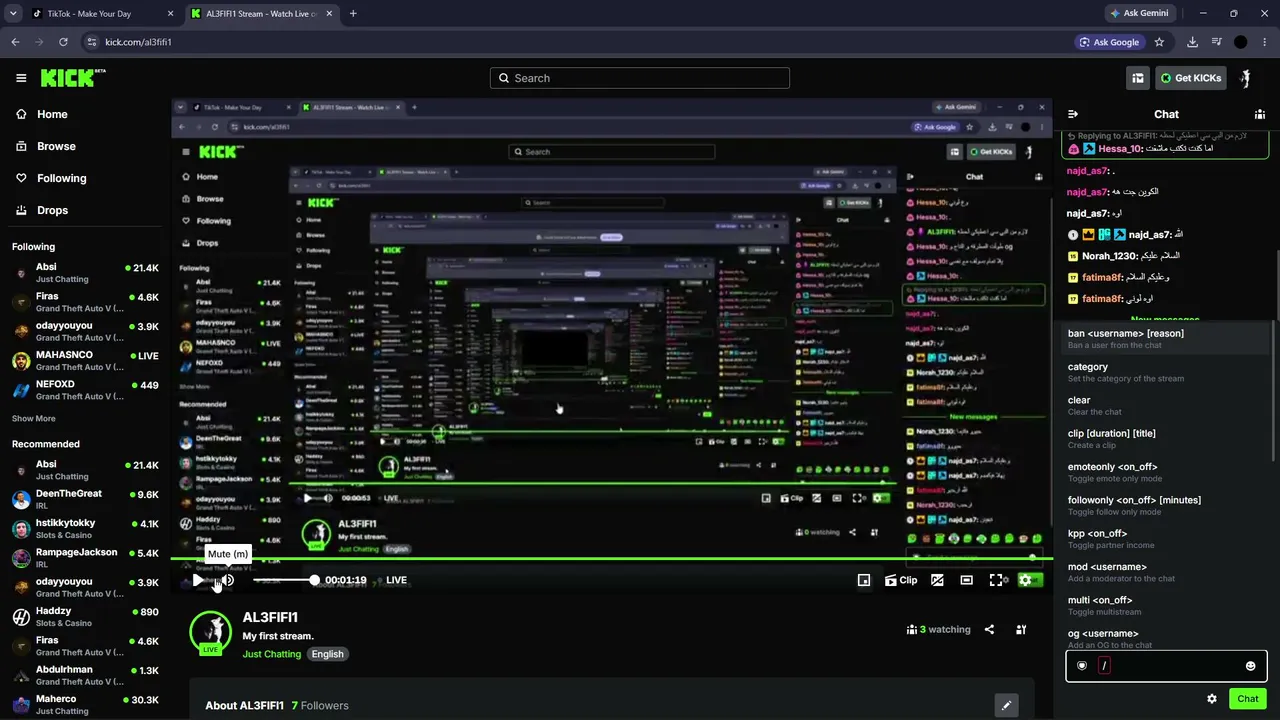This screenshot has width=1280, height=720.
Task: Open DeenTheGreat's recommended channel
Action: (85, 499)
